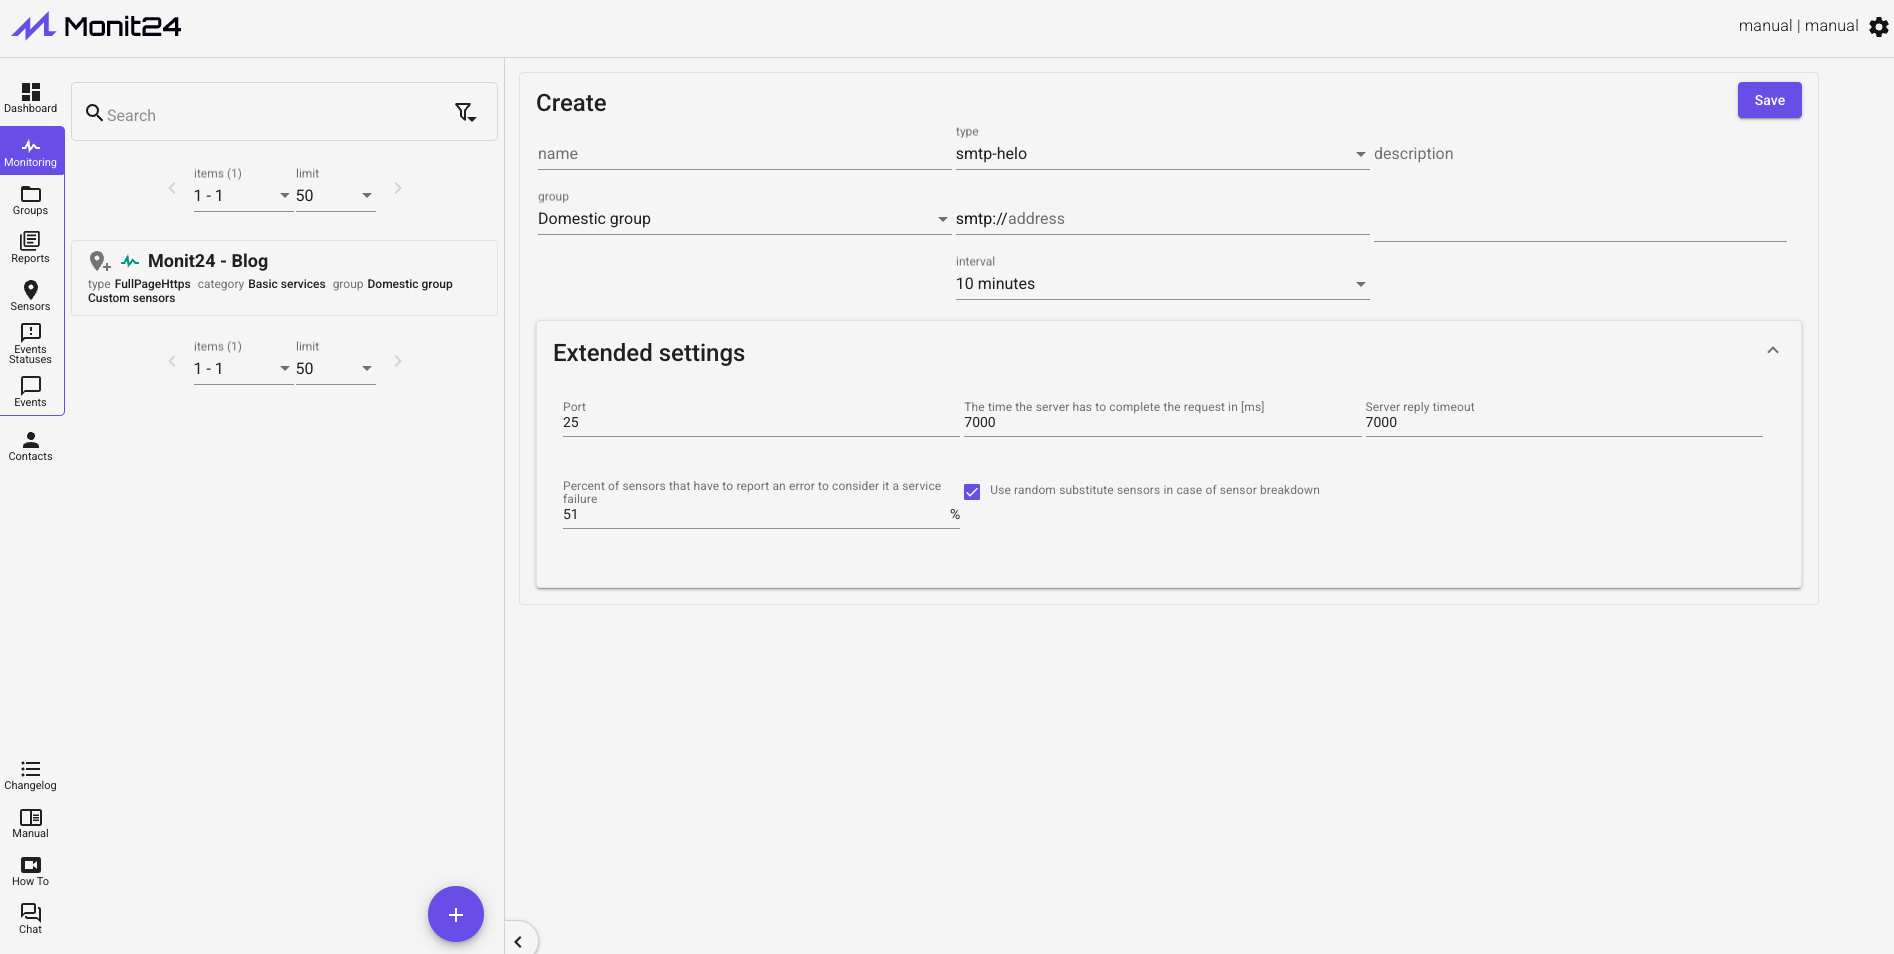Uncheck random substitute sensors checkbox

click(972, 492)
